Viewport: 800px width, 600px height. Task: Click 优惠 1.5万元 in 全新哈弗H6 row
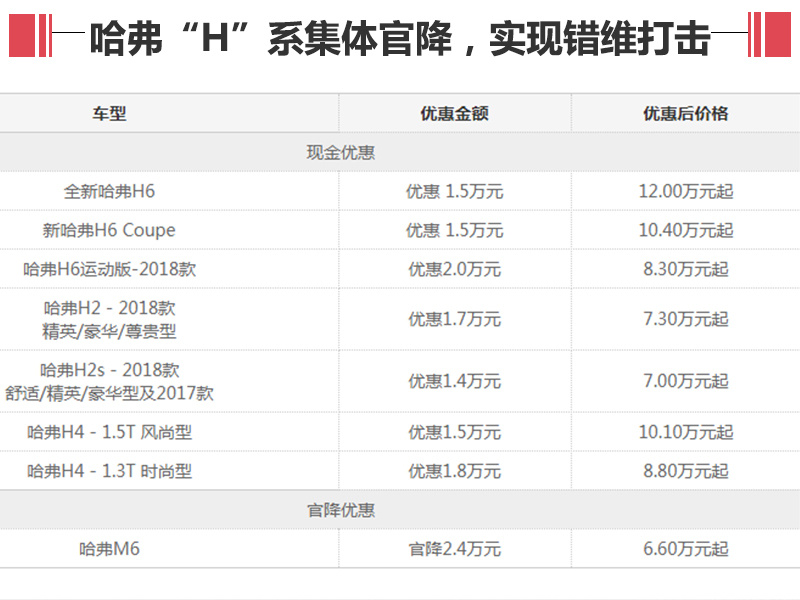[455, 191]
